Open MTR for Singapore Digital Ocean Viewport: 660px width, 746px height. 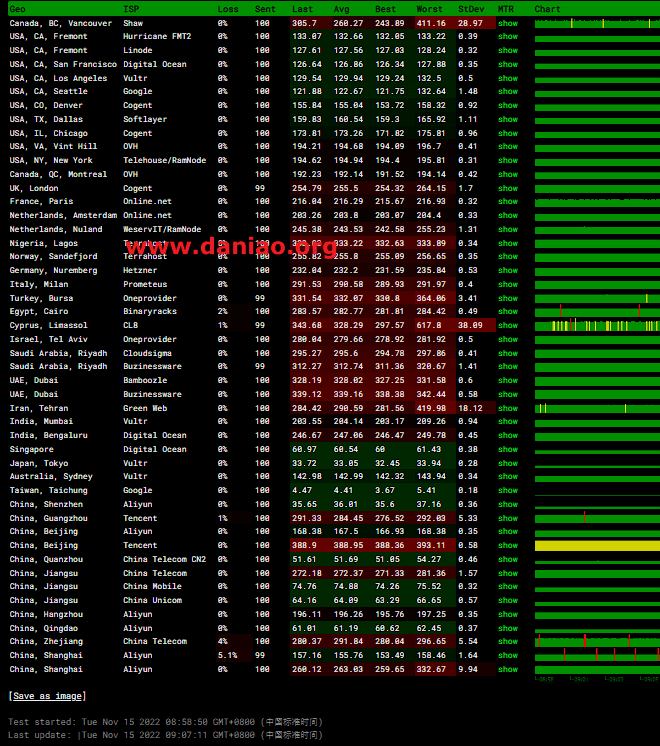tap(508, 449)
